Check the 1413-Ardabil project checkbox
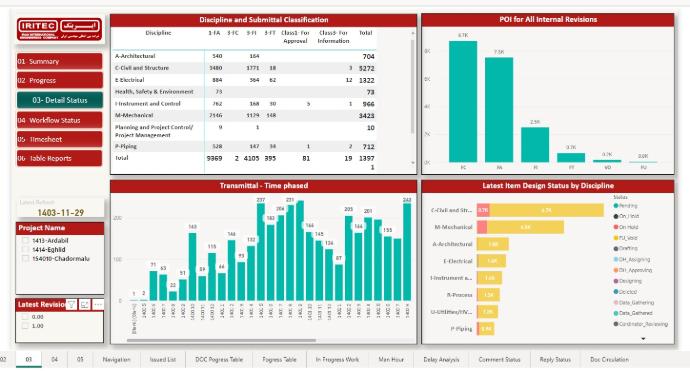This screenshot has width=690, height=371. (25, 241)
